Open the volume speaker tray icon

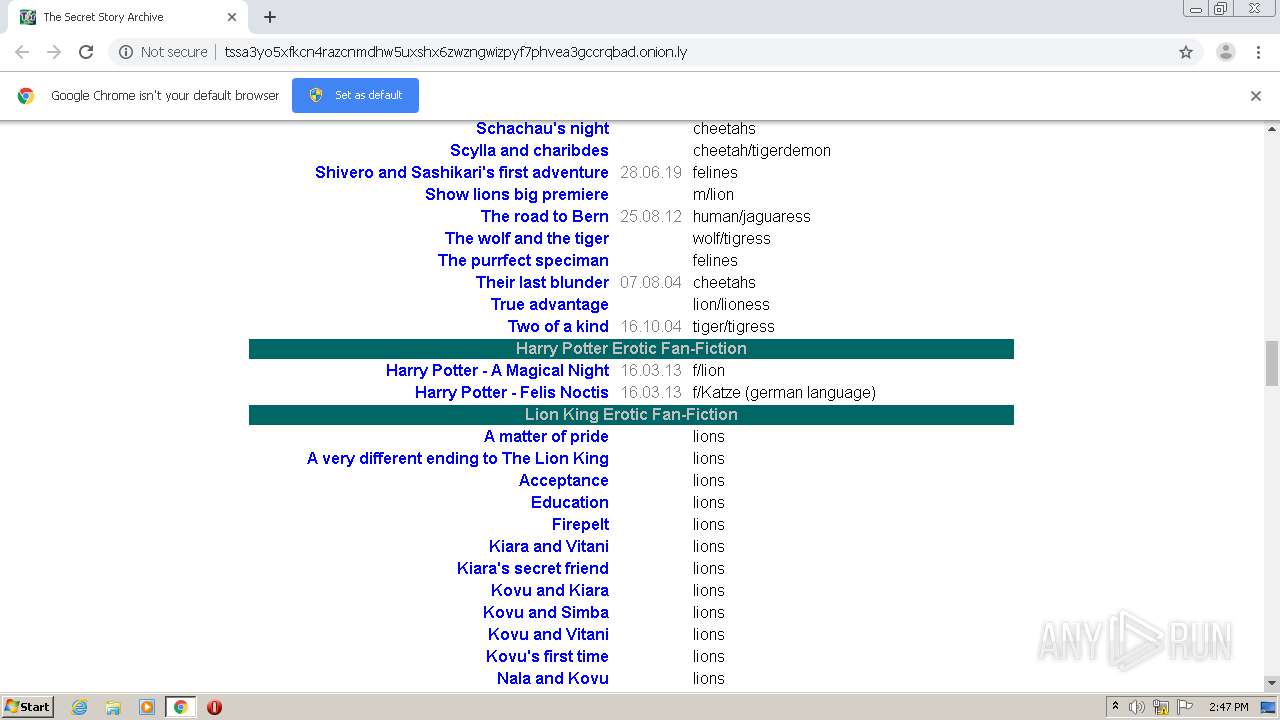[1137, 707]
